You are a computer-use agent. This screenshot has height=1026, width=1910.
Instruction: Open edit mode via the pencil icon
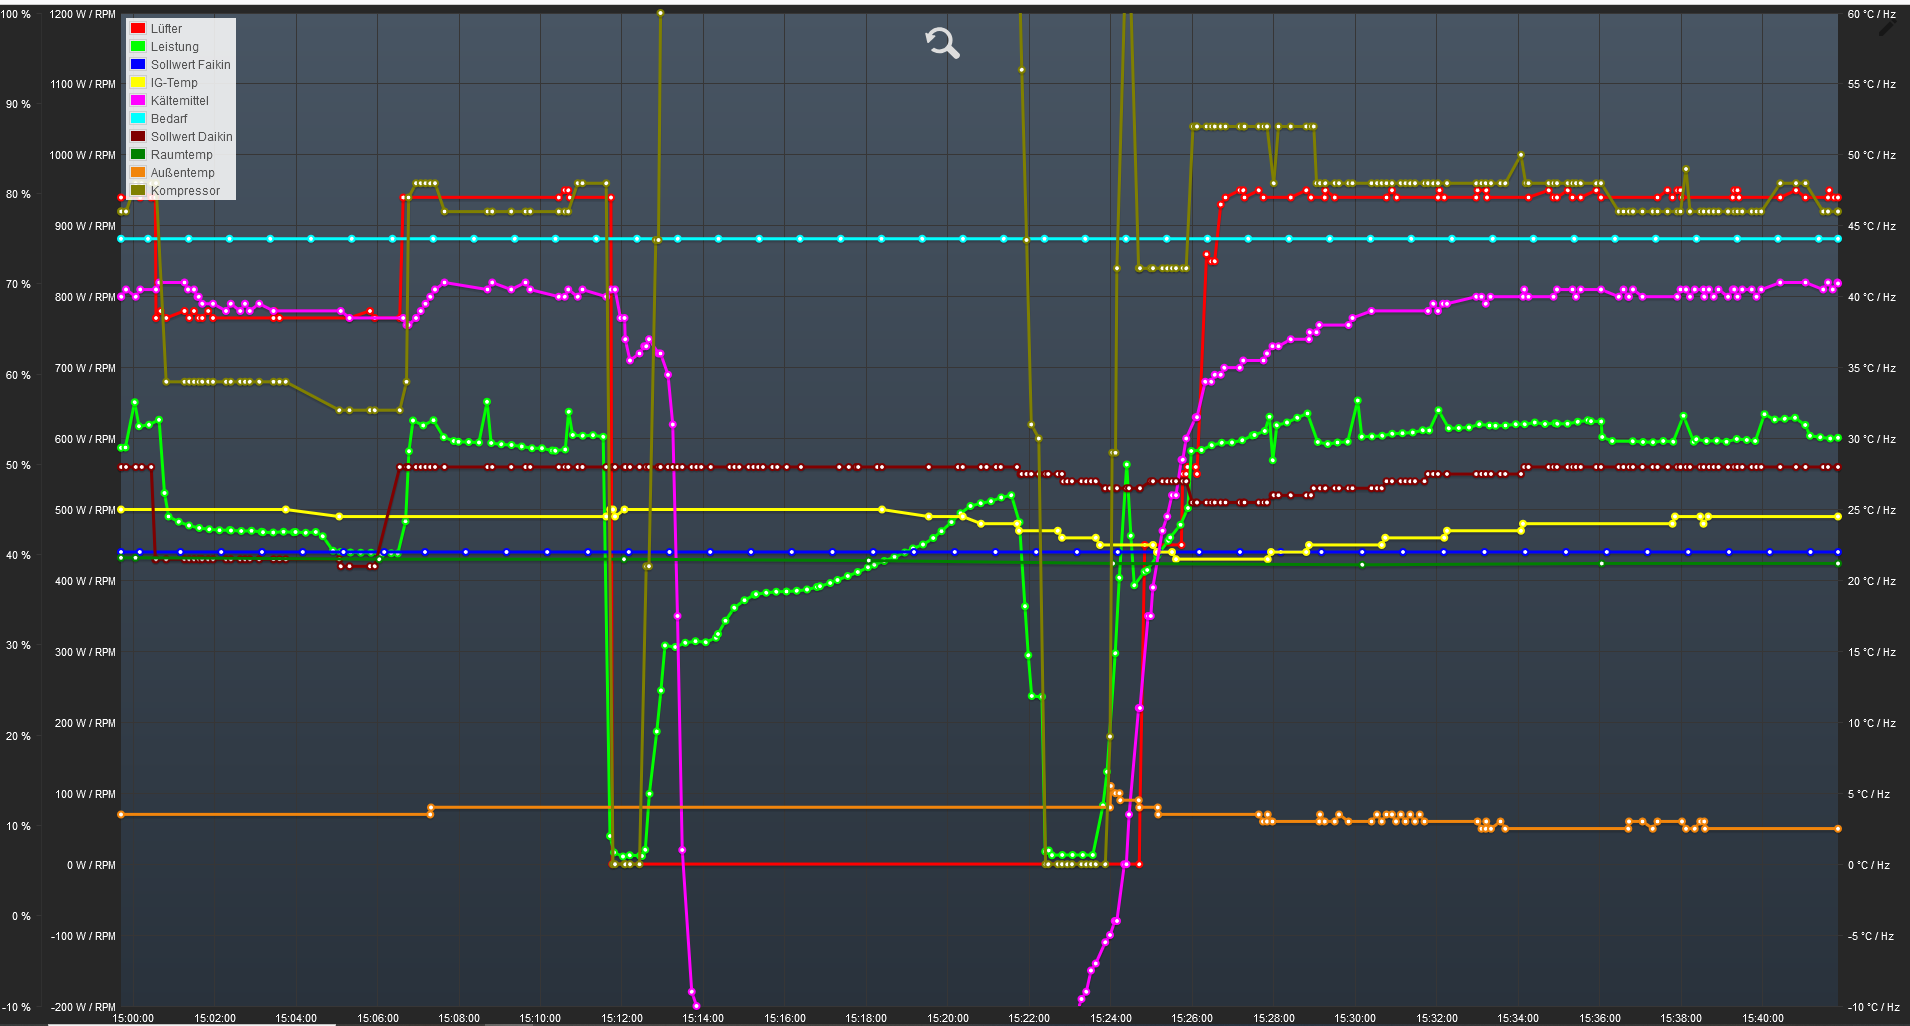(x=1886, y=28)
